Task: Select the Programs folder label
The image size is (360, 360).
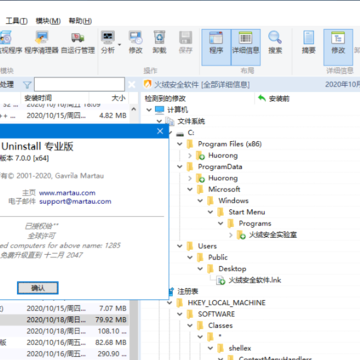Action: pyautogui.click(x=255, y=223)
